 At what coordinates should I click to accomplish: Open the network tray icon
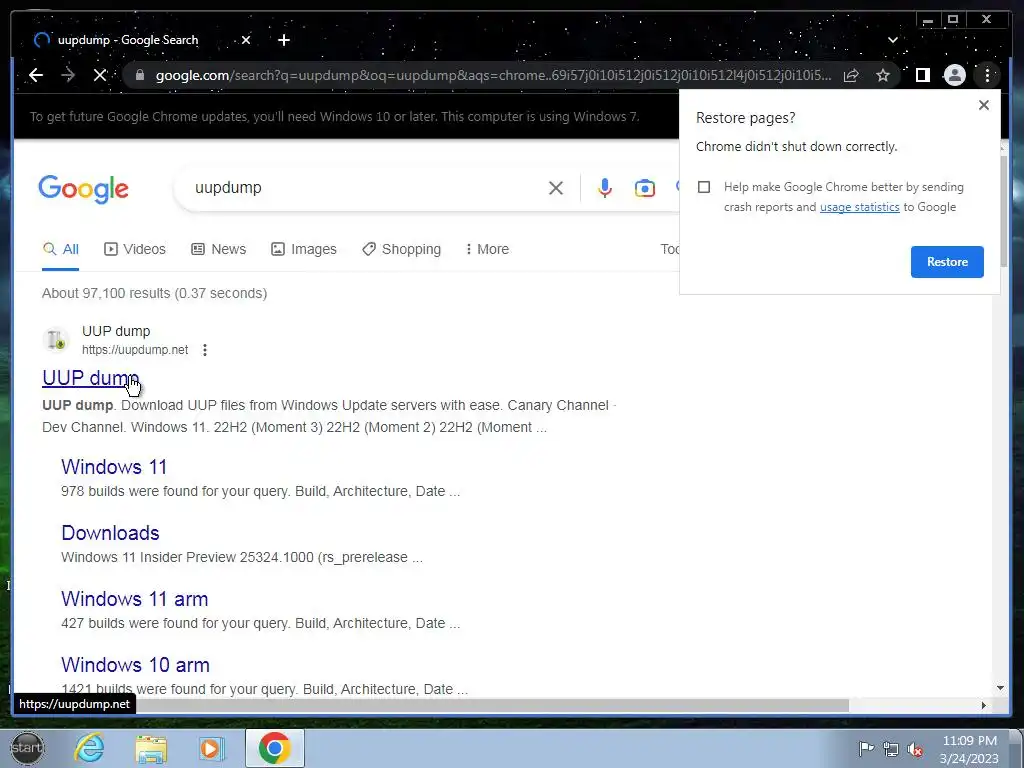[891, 749]
